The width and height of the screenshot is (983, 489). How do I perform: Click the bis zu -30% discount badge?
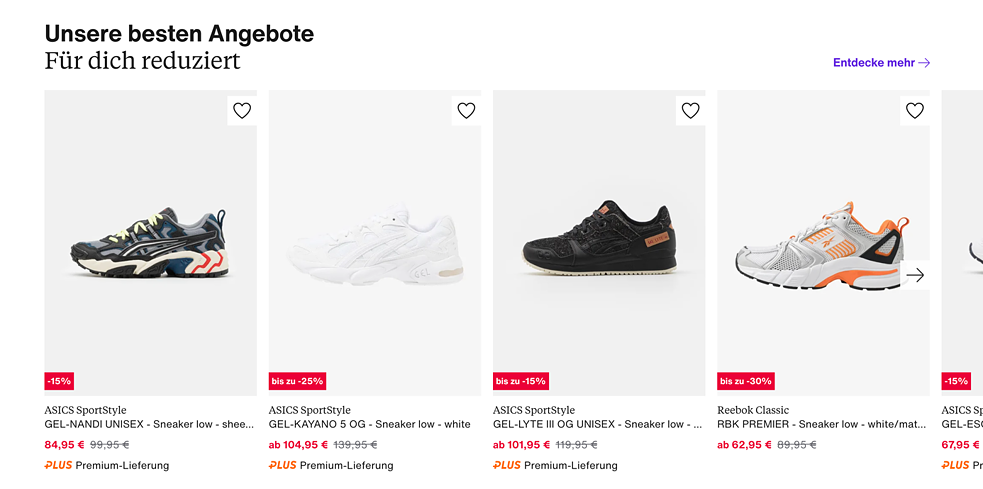coord(745,381)
